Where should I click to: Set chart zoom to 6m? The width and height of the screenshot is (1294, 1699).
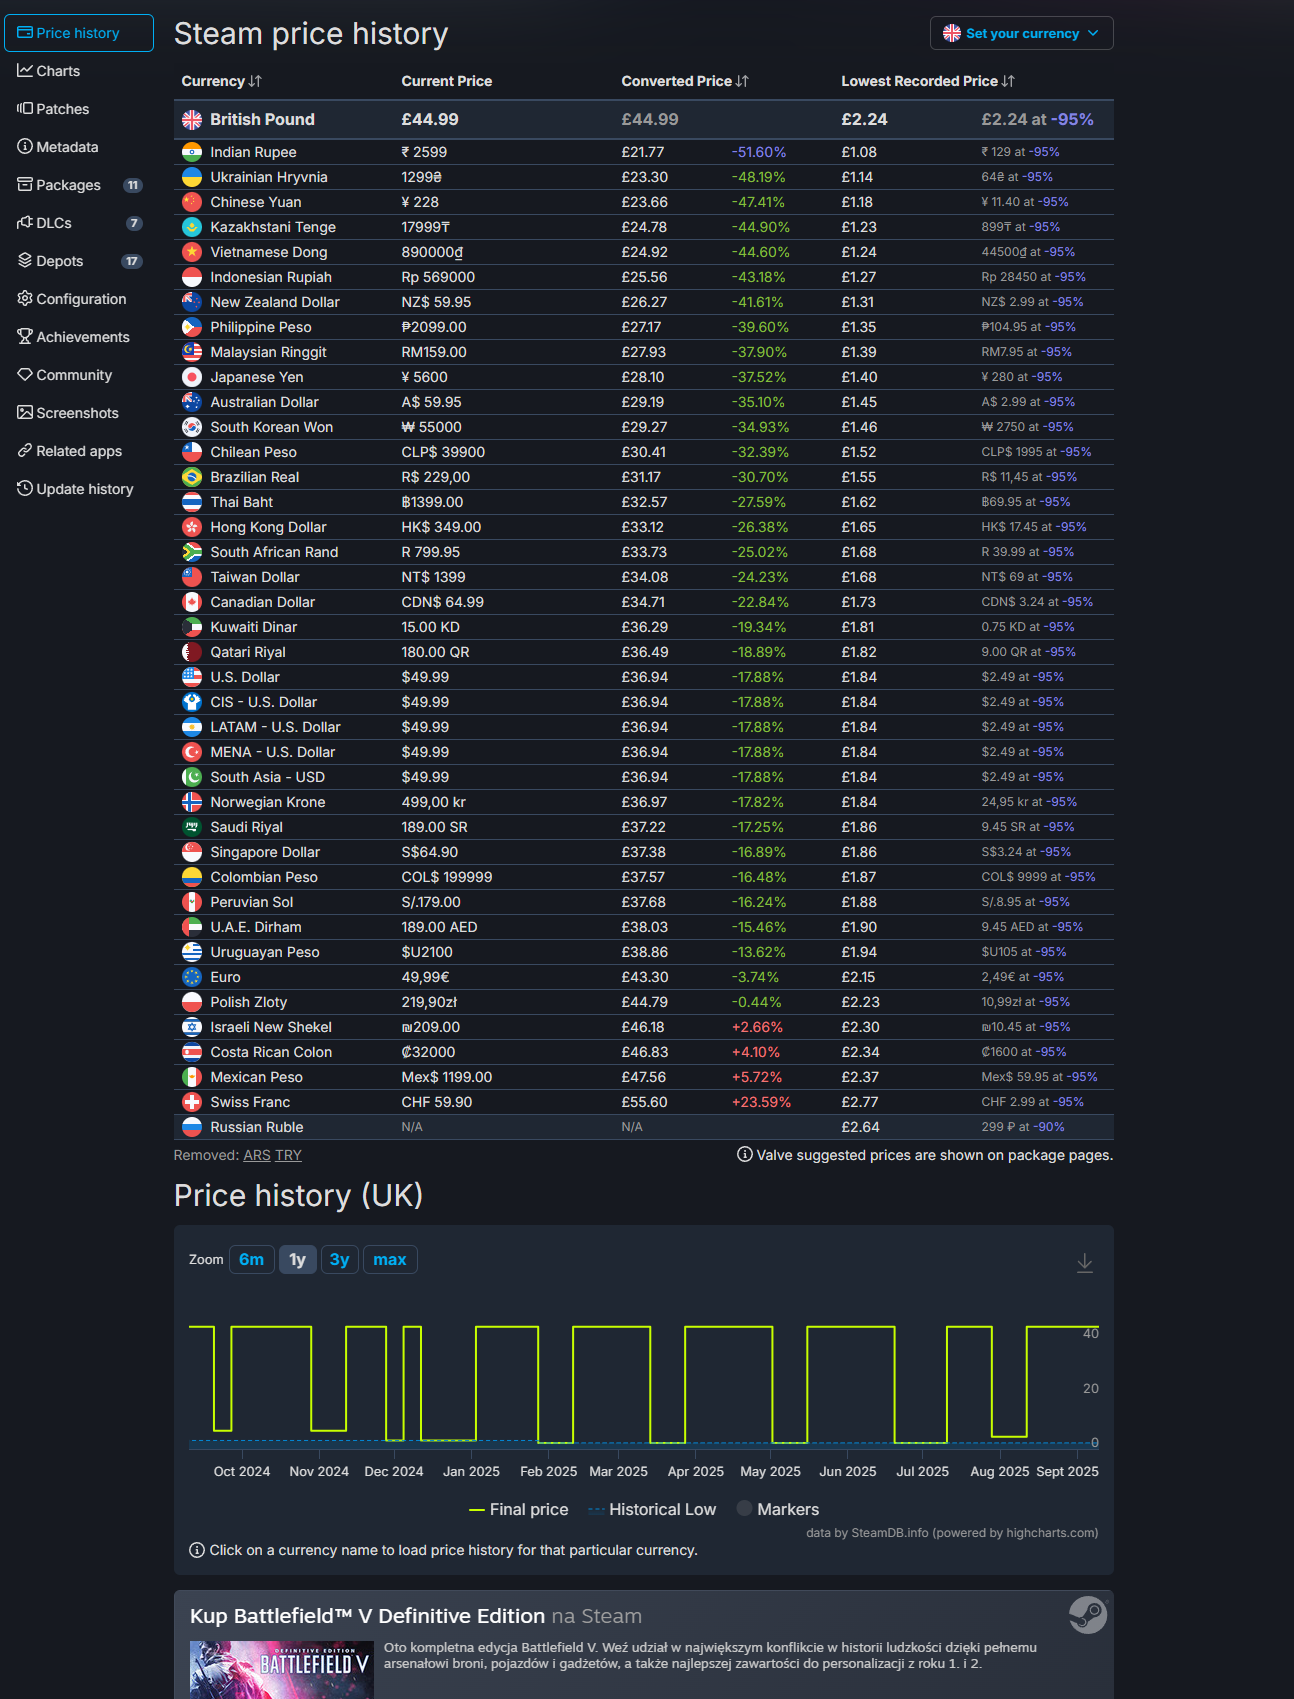252,1260
